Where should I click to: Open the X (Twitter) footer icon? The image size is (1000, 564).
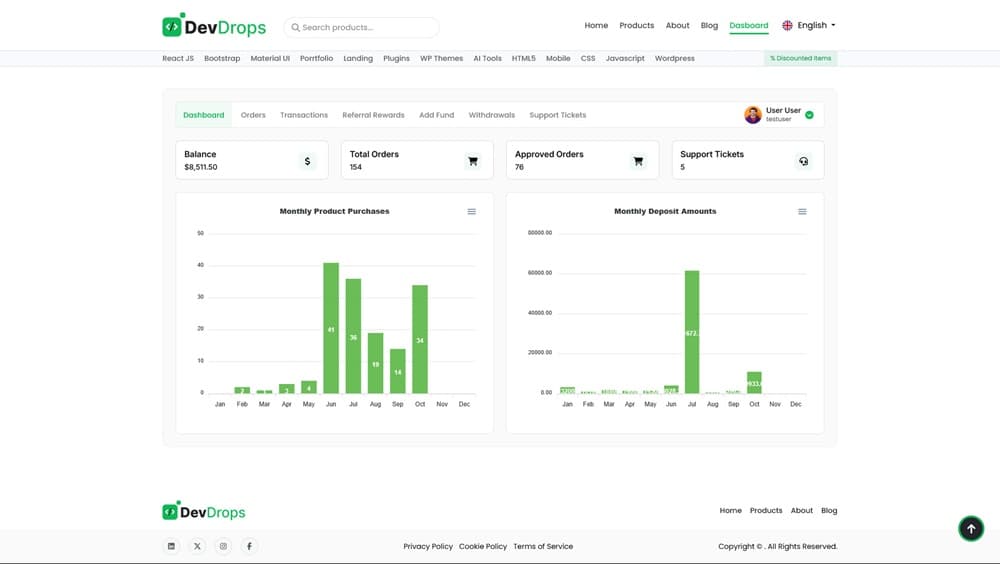pos(197,546)
